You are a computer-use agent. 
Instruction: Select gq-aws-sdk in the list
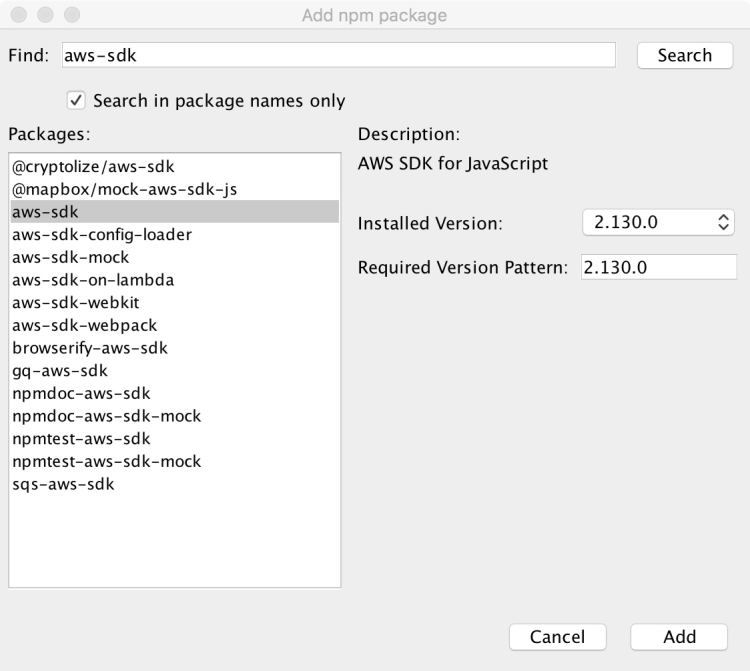pos(175,371)
